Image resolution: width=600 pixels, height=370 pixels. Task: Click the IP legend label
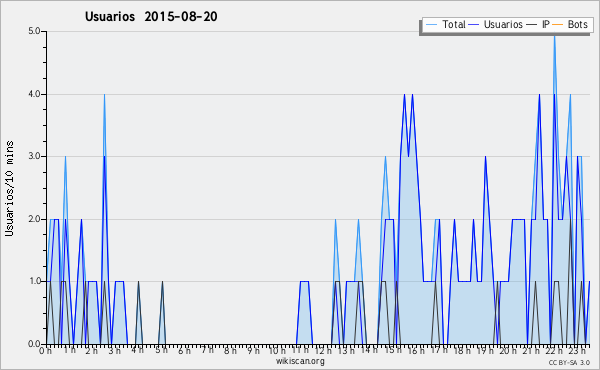[546, 24]
